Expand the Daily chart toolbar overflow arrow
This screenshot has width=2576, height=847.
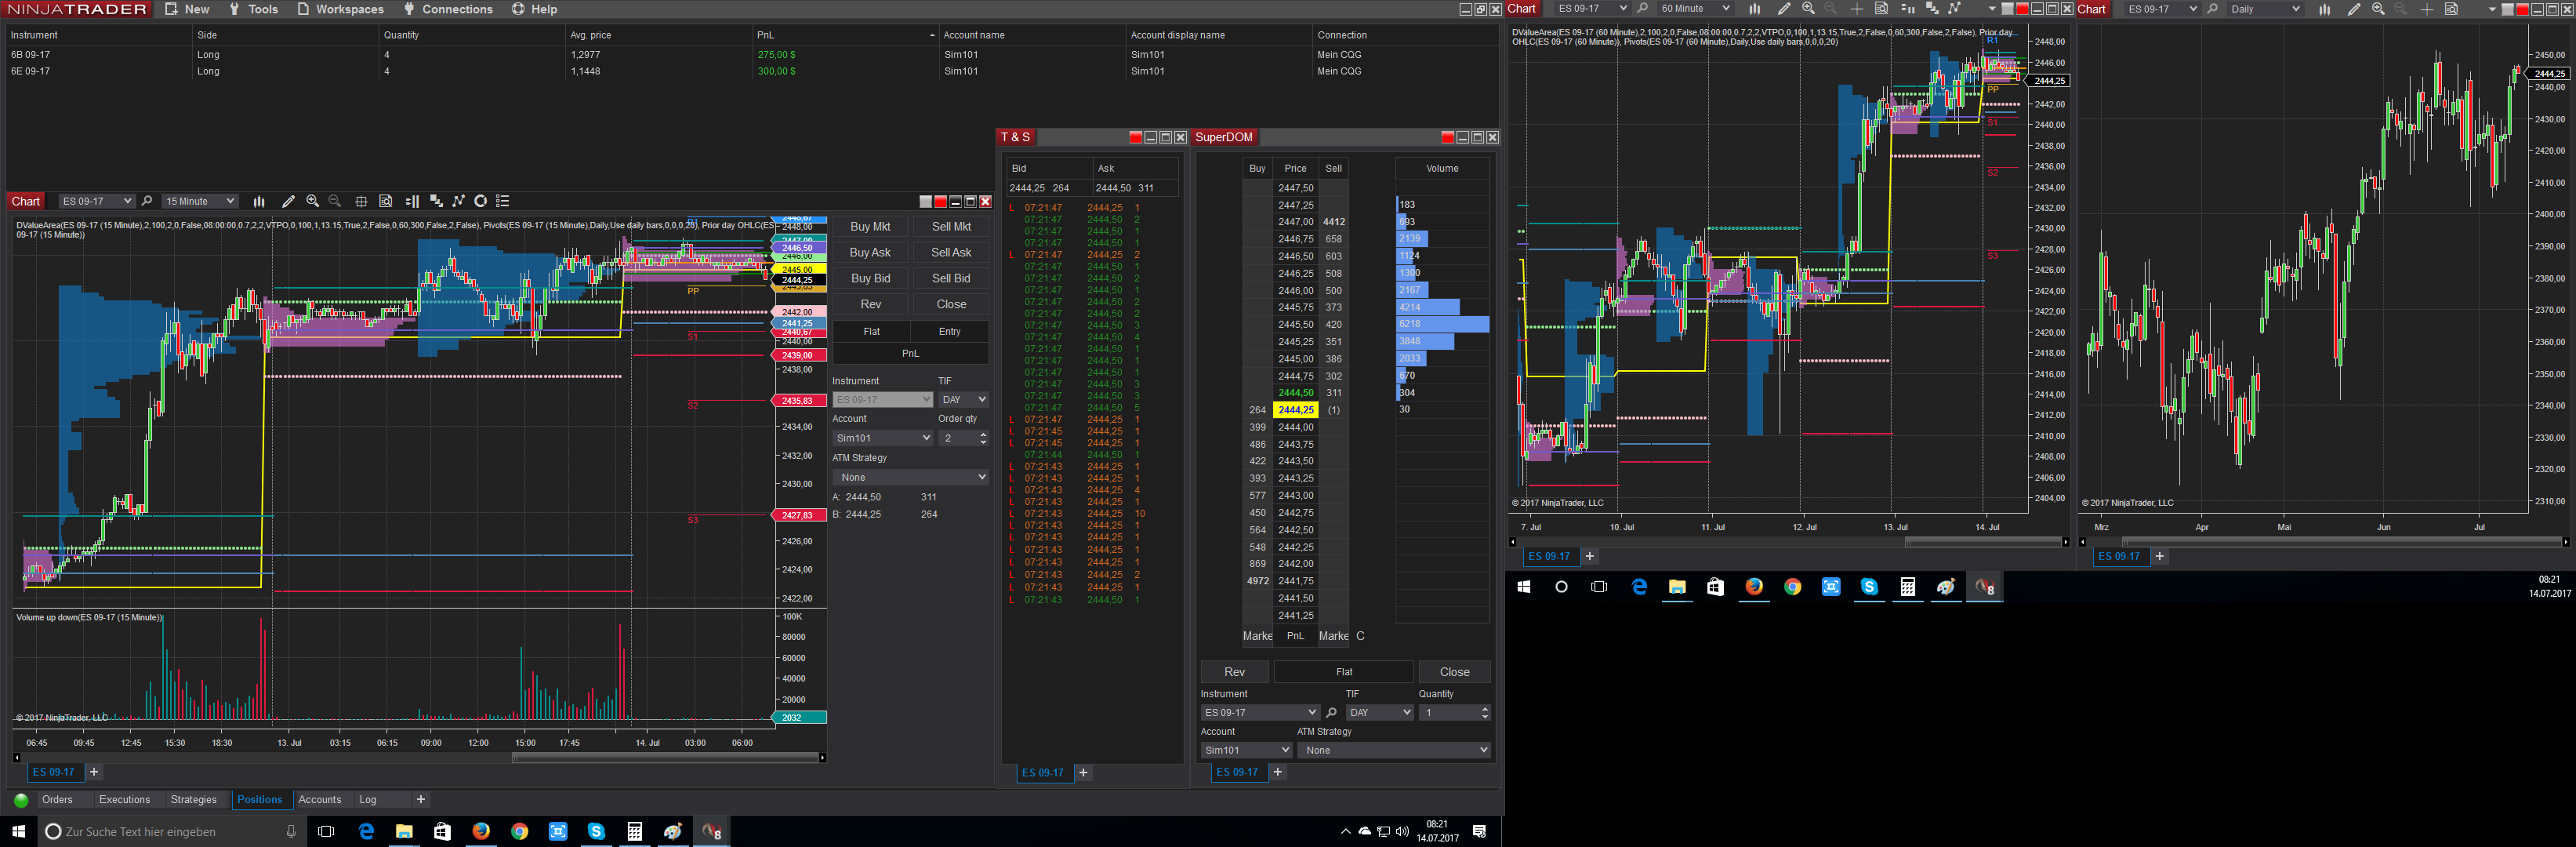tap(2492, 9)
